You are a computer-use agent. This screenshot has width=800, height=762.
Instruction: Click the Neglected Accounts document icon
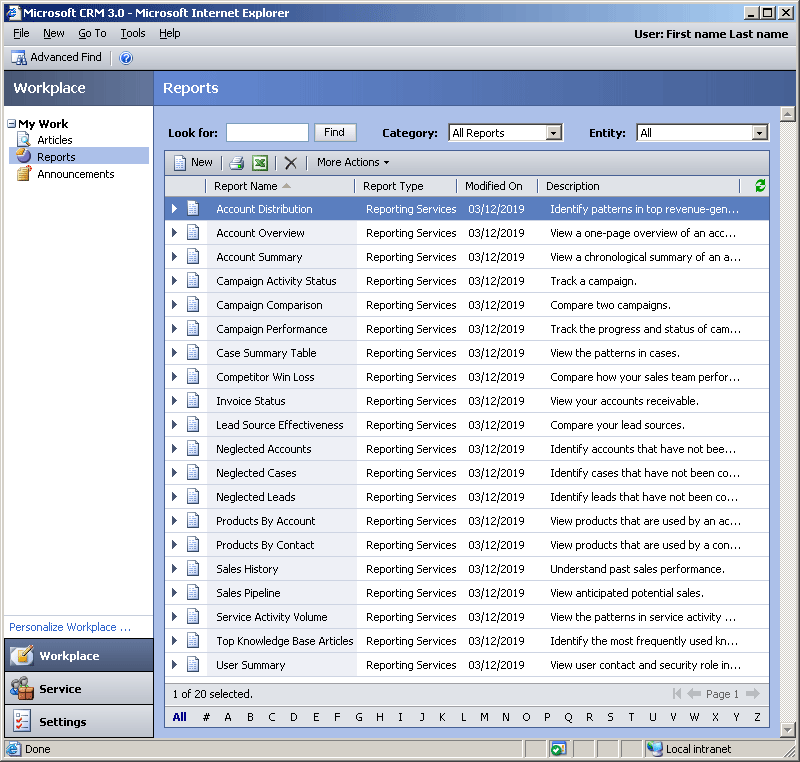[x=193, y=448]
